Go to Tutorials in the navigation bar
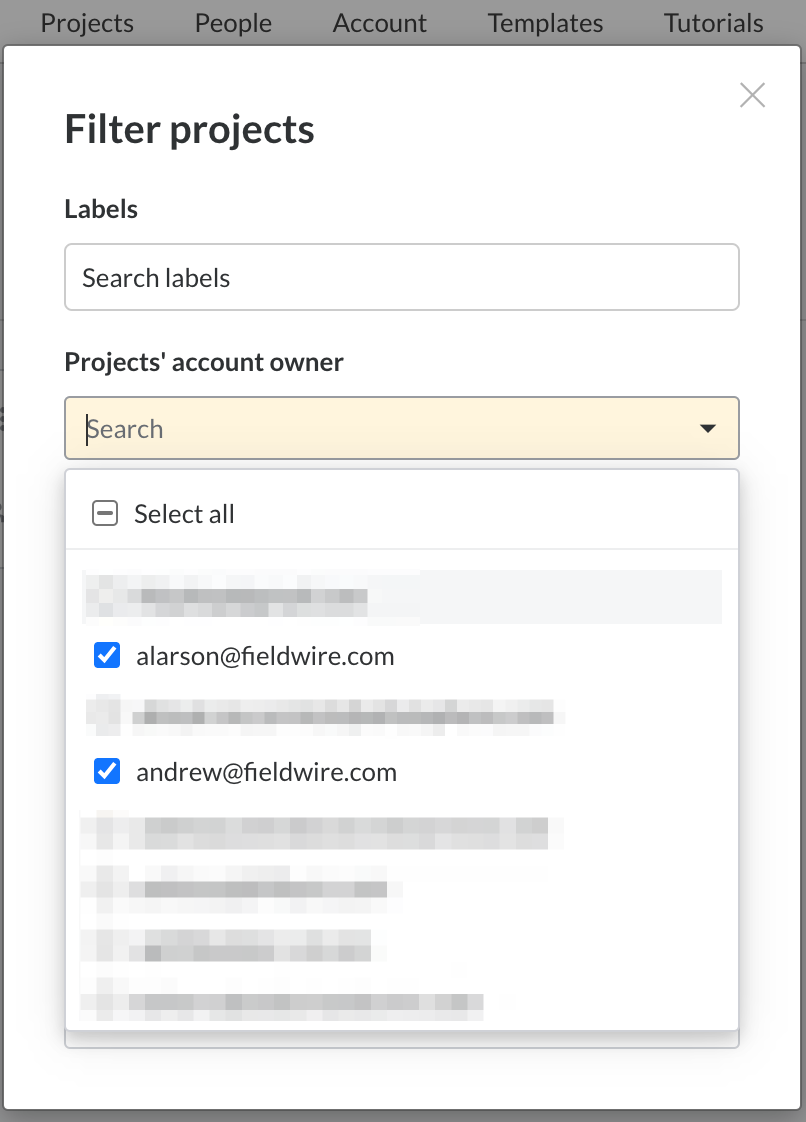Image resolution: width=806 pixels, height=1122 pixels. pyautogui.click(x=712, y=22)
